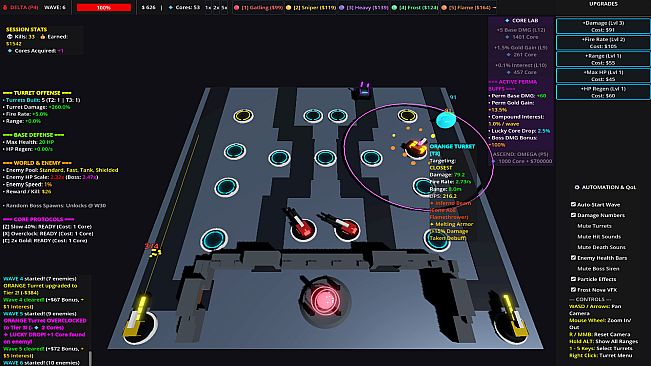Click the diamond icon next to Cores Acquired
This screenshot has height=366, width=651.
pos(10,51)
